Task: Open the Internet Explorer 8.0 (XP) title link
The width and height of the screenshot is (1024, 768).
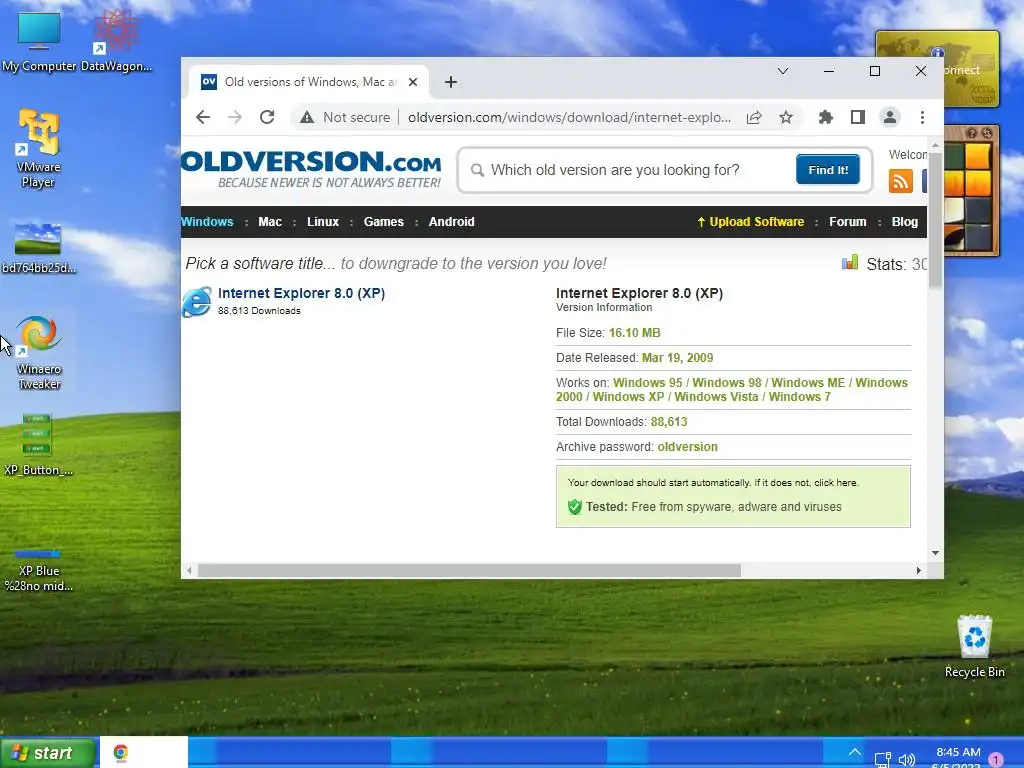Action: click(301, 293)
